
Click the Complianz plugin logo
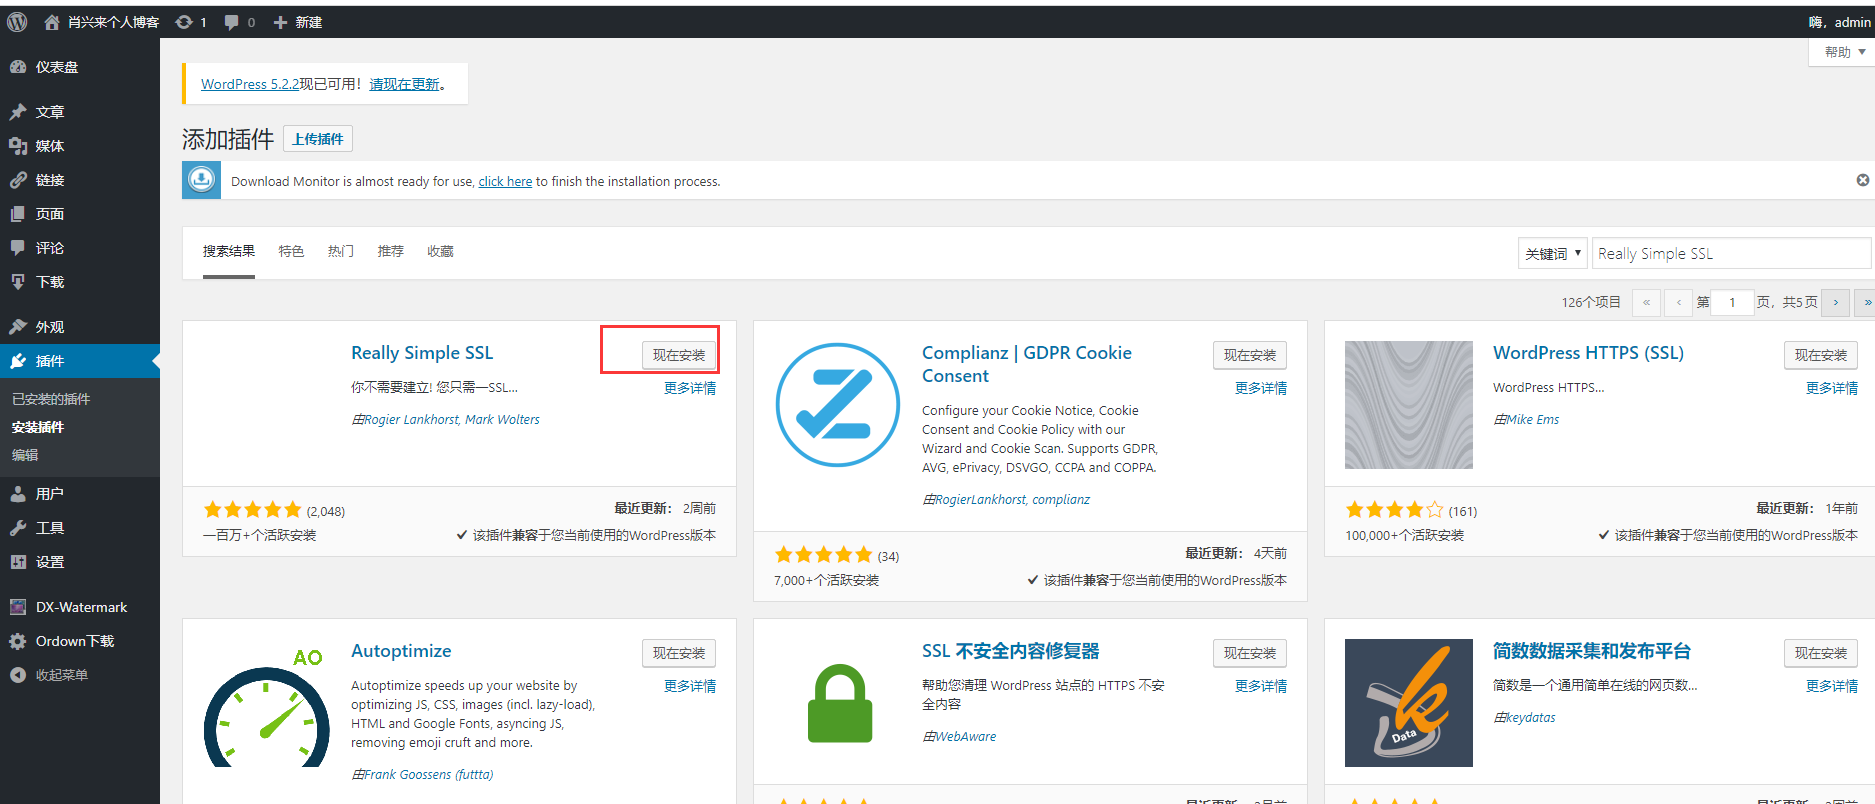[x=838, y=405]
